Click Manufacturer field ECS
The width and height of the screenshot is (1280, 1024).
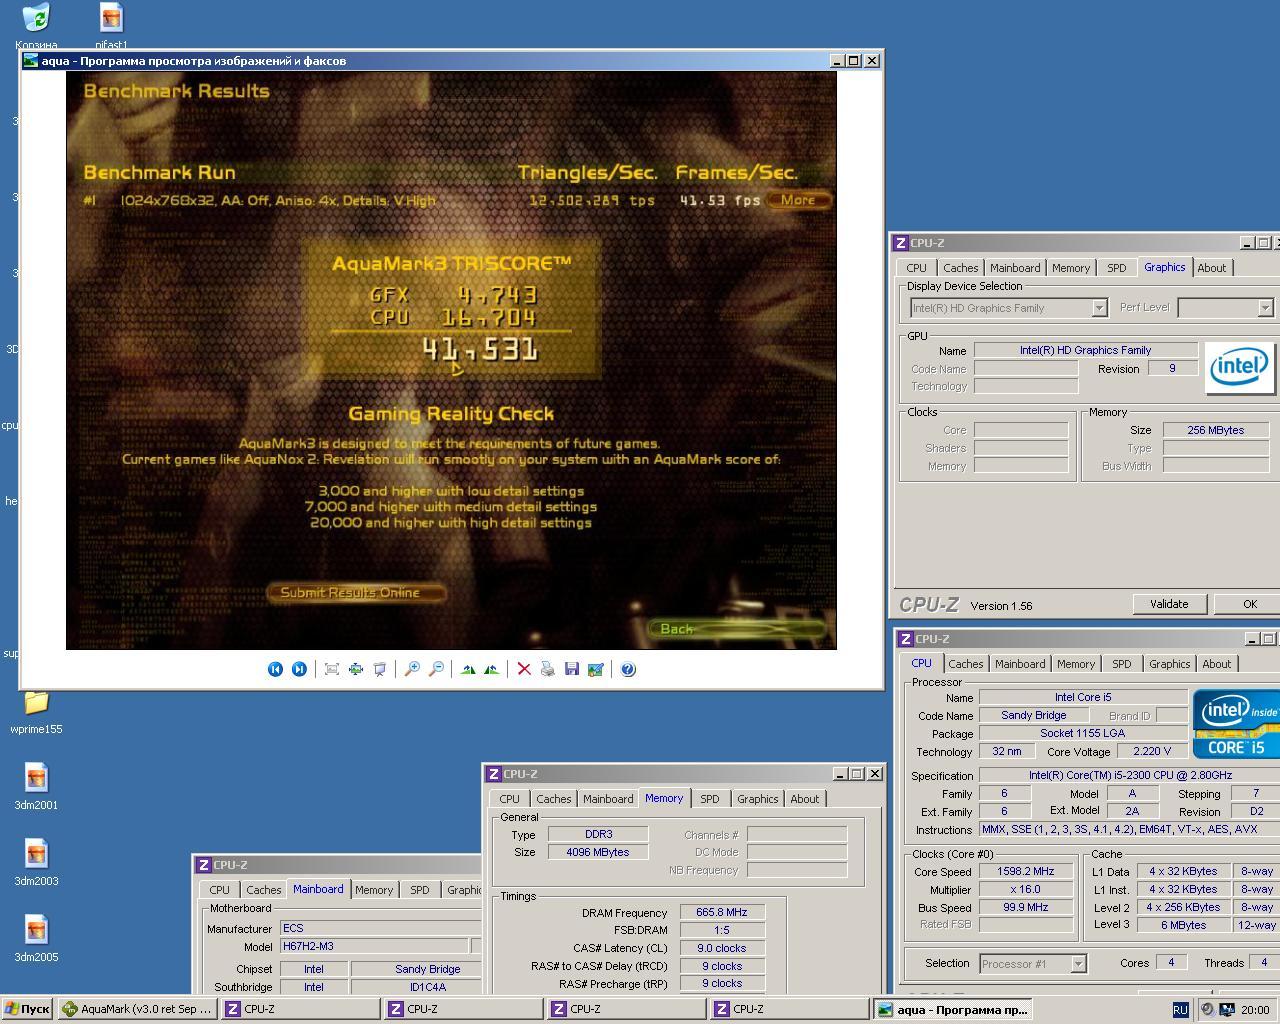click(x=380, y=928)
